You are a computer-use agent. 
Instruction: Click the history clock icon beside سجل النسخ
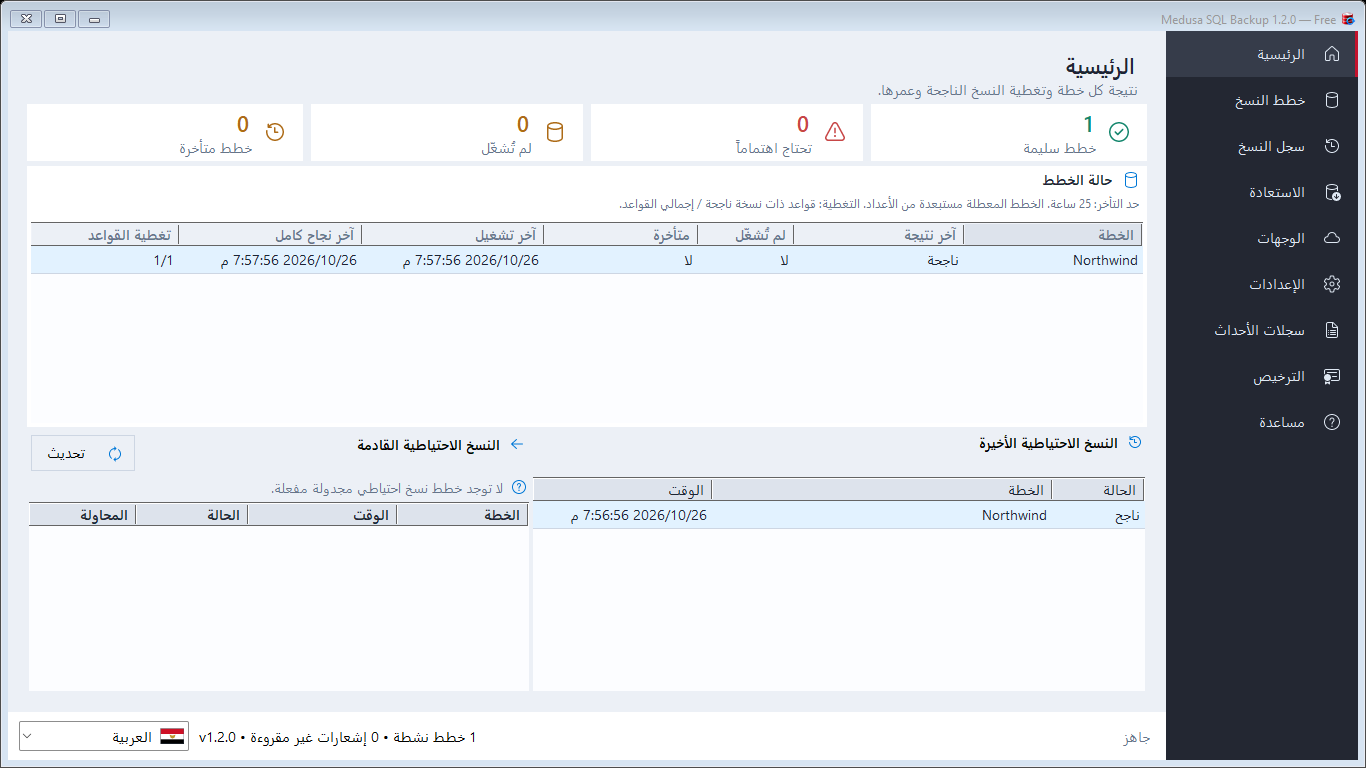(x=1331, y=146)
